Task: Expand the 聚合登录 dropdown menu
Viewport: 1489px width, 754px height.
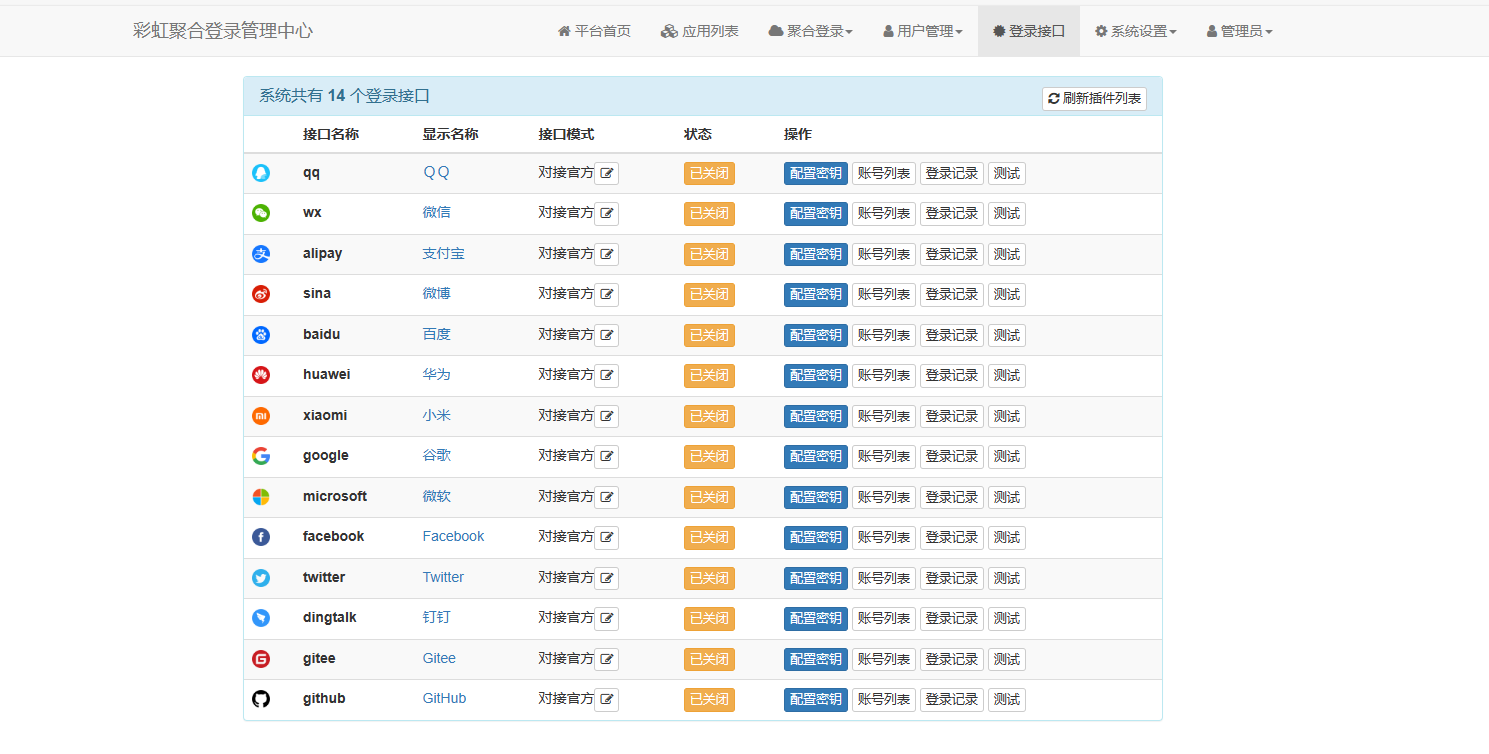Action: click(811, 31)
